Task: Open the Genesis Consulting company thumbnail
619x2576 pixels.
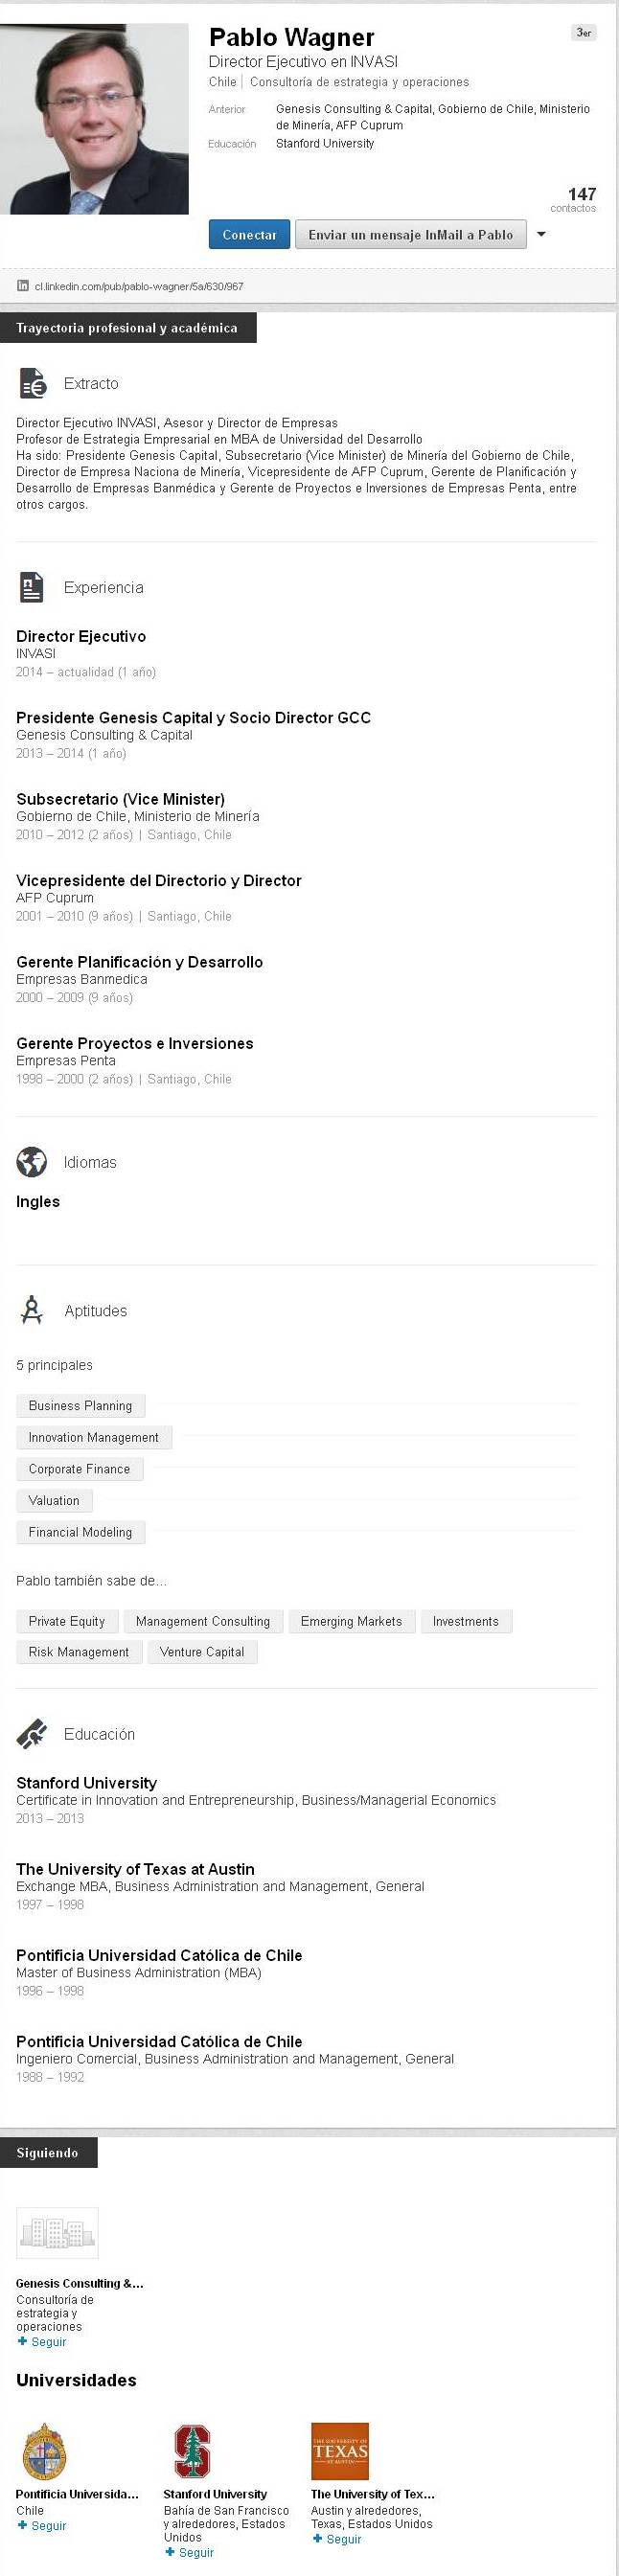Action: tap(57, 2233)
